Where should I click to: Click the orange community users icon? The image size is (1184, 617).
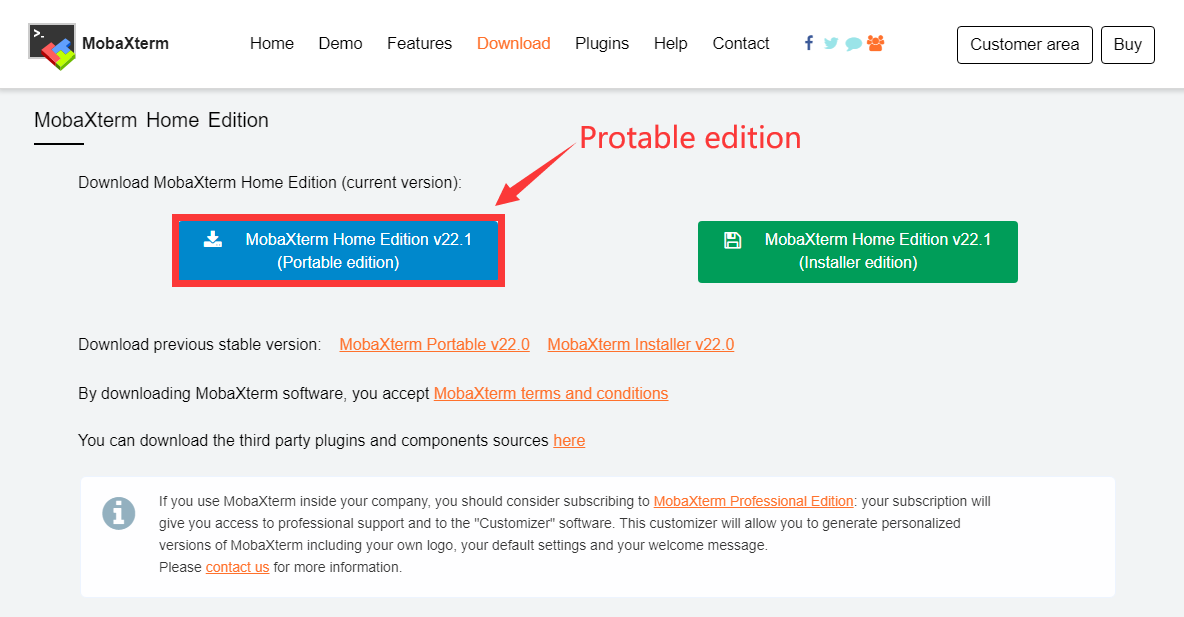(x=876, y=43)
